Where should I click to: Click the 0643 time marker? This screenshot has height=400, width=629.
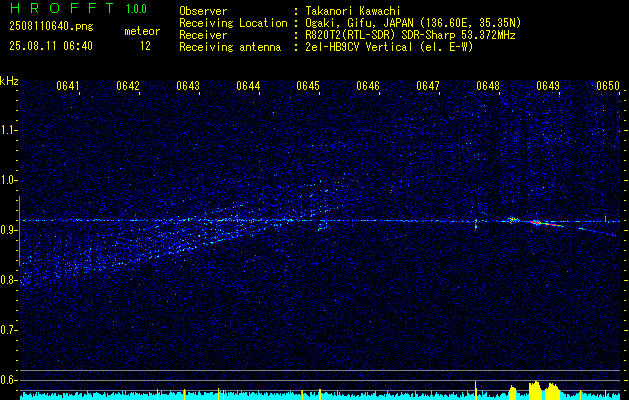click(188, 86)
